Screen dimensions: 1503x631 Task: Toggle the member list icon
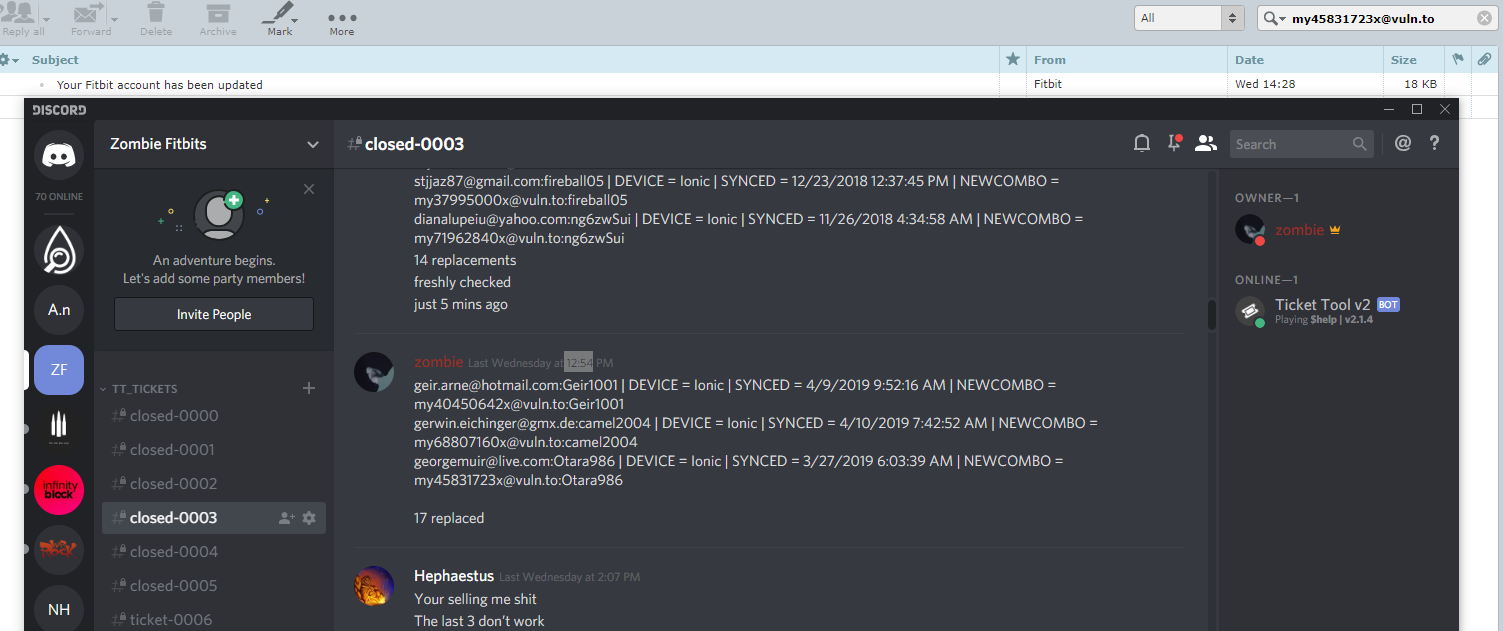coord(1206,144)
